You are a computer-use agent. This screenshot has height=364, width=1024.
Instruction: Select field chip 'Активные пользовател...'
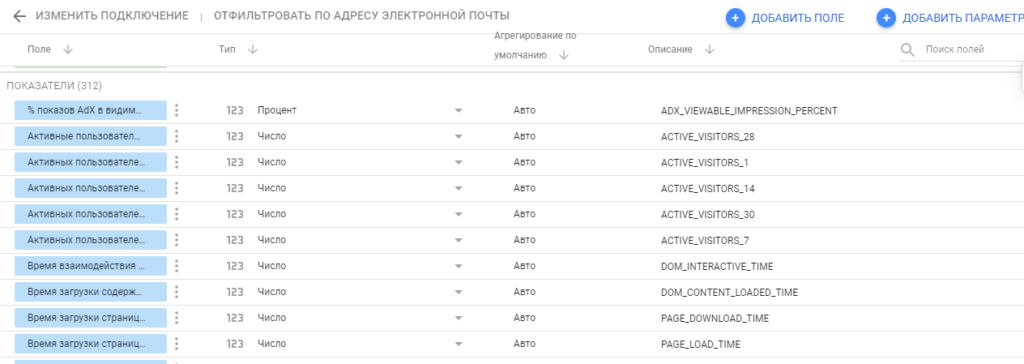(91, 137)
